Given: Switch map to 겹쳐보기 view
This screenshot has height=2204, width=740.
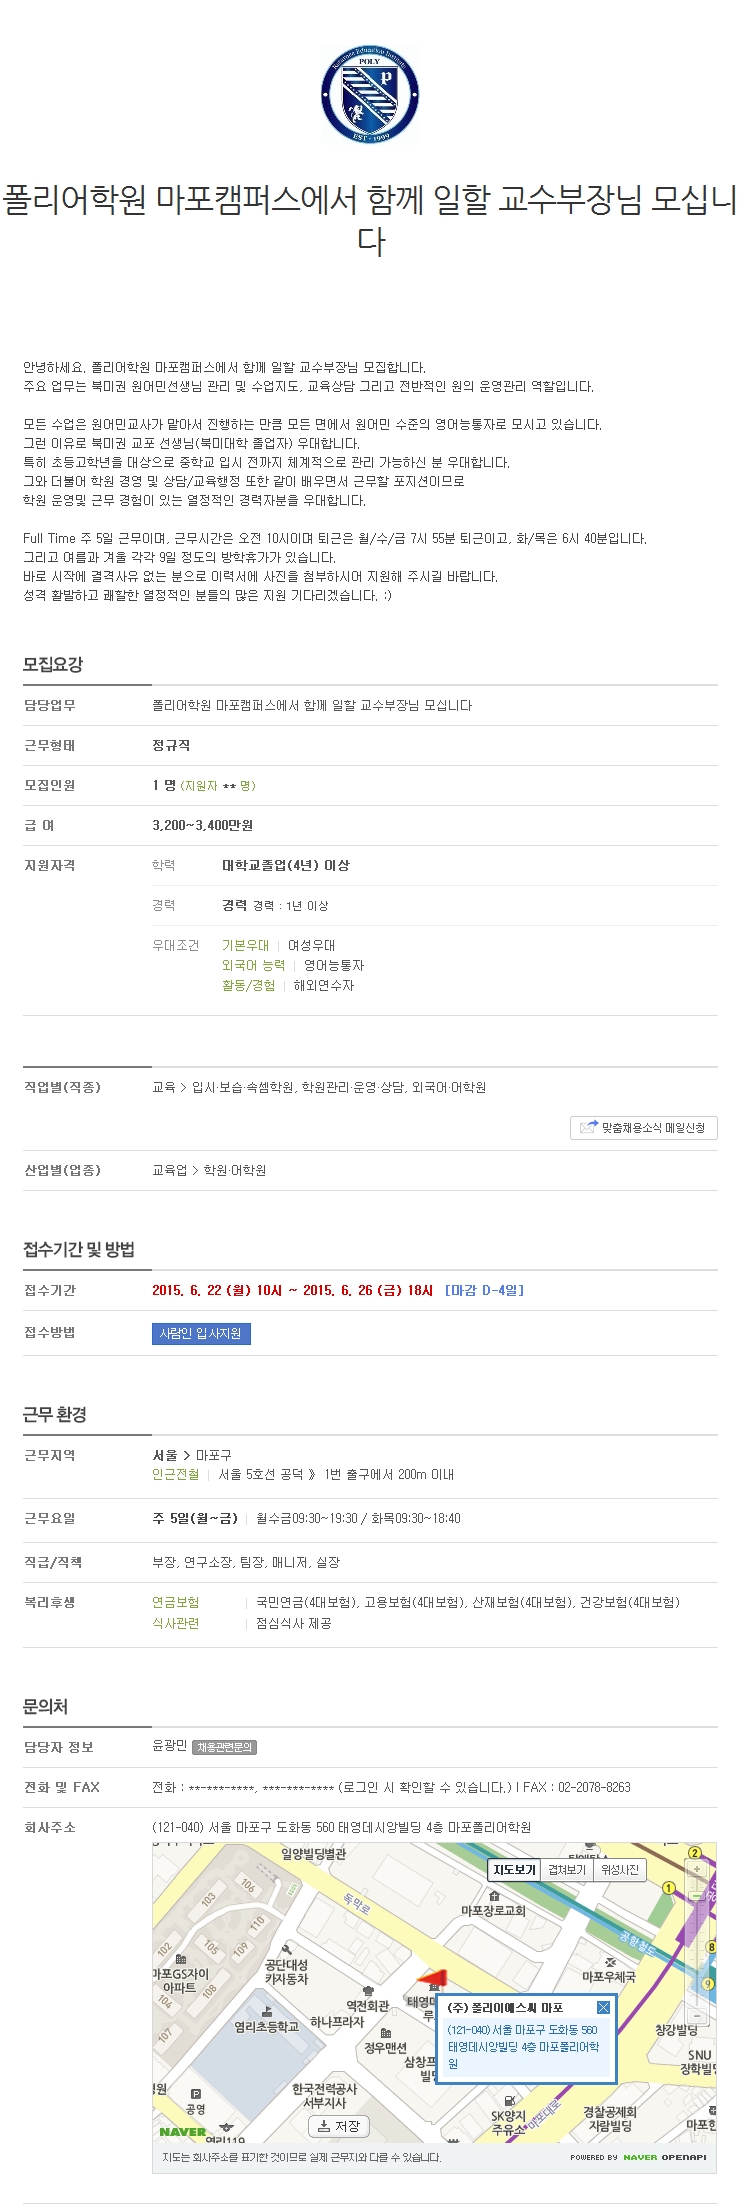Looking at the screenshot, I should pyautogui.click(x=567, y=1870).
